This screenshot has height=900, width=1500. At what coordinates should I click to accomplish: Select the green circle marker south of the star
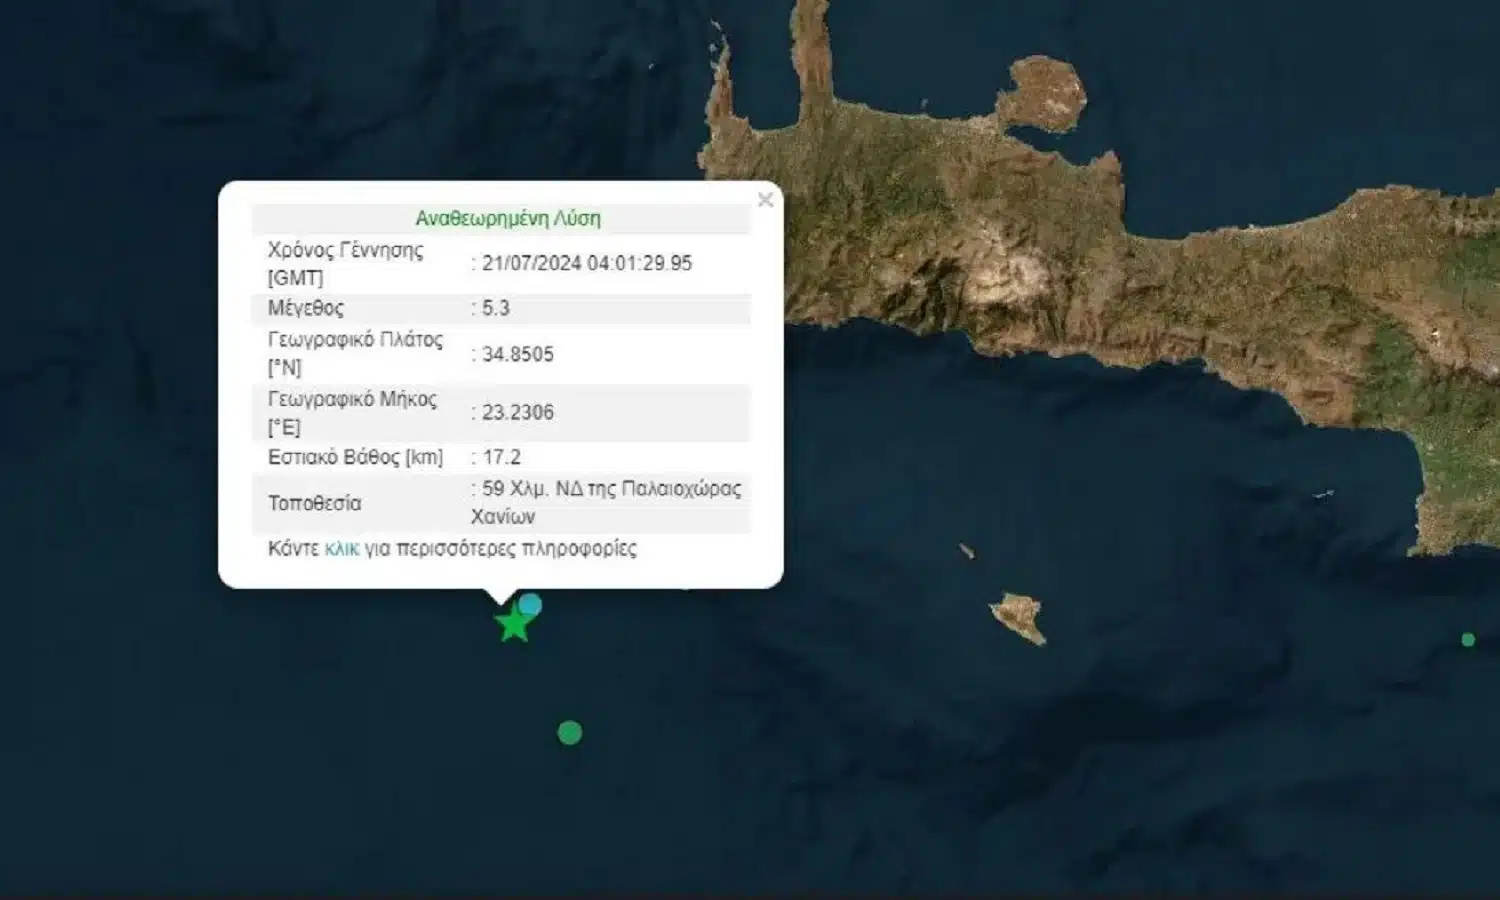[x=569, y=733]
